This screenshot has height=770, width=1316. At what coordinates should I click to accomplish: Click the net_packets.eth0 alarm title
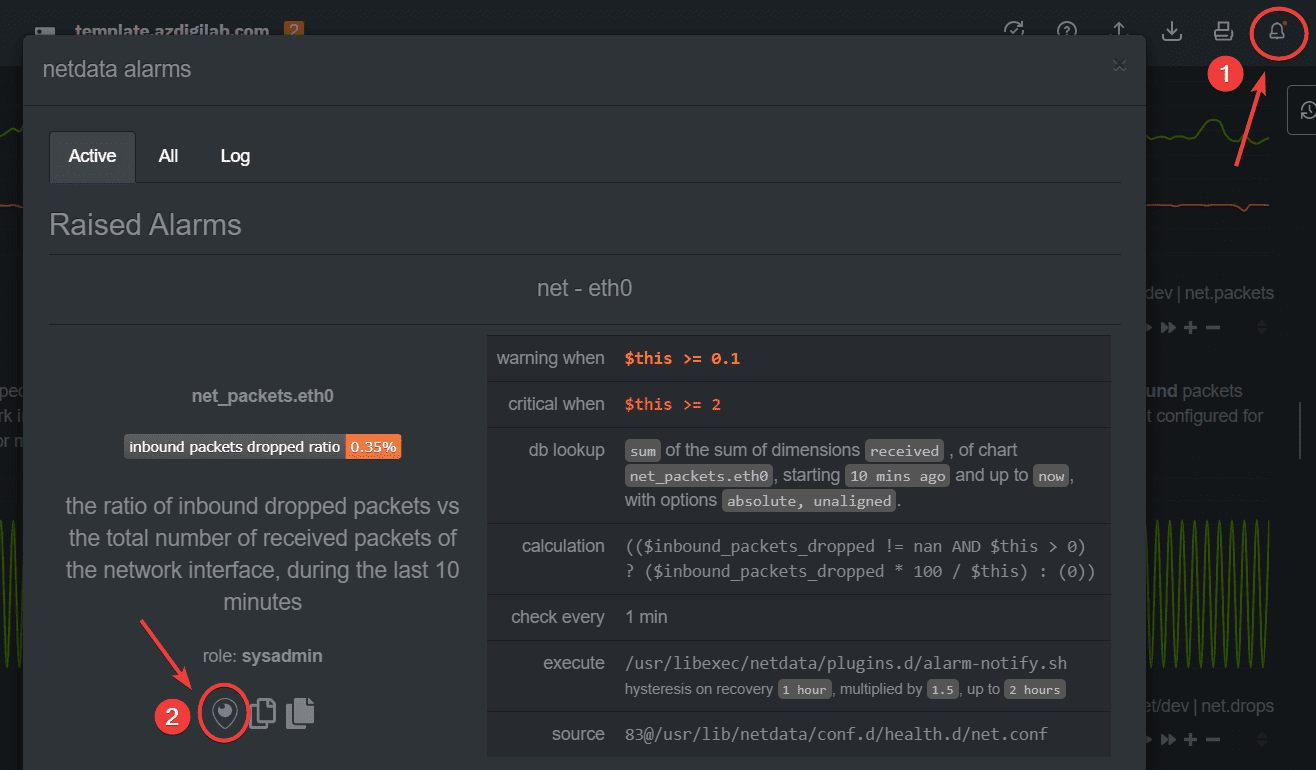(262, 396)
